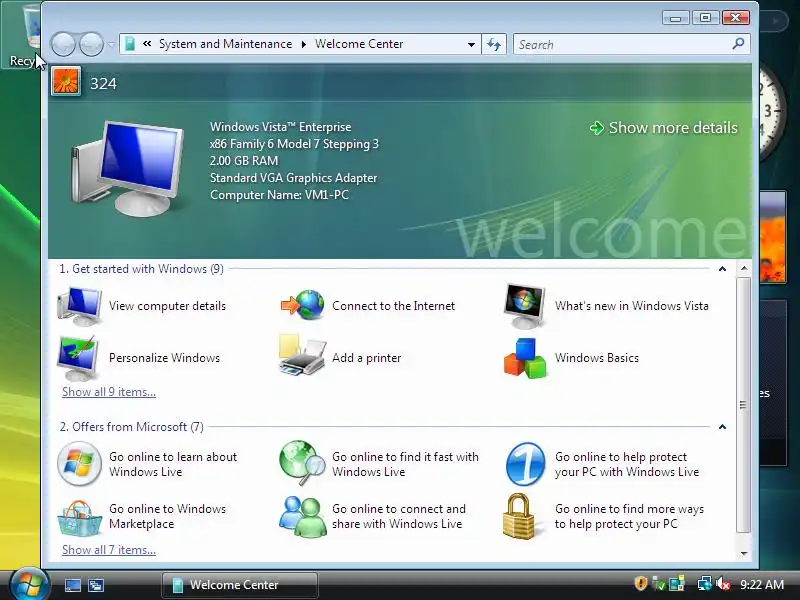Click the Add a printer label
The width and height of the screenshot is (800, 600).
366,358
